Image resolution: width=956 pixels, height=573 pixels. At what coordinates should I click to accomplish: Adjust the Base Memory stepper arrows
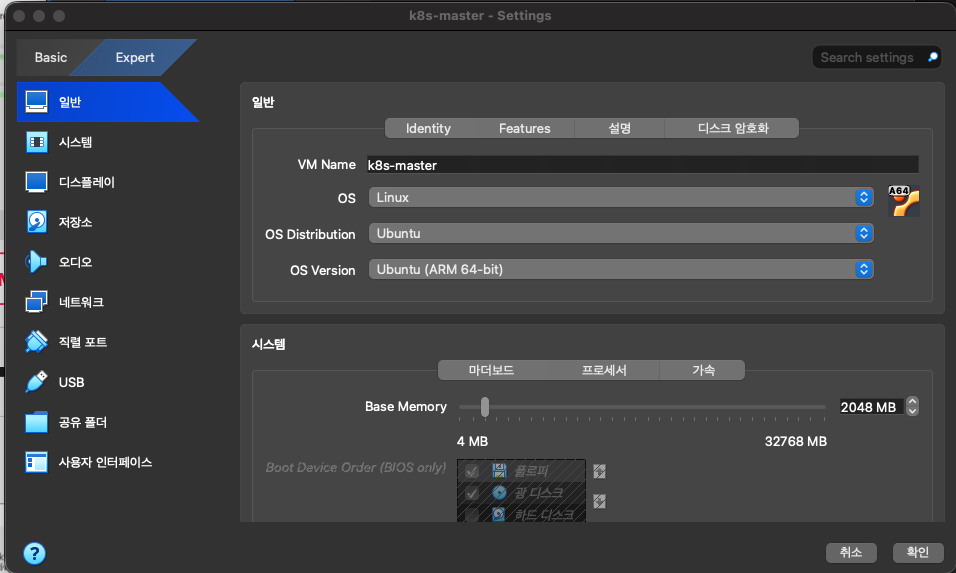click(912, 407)
